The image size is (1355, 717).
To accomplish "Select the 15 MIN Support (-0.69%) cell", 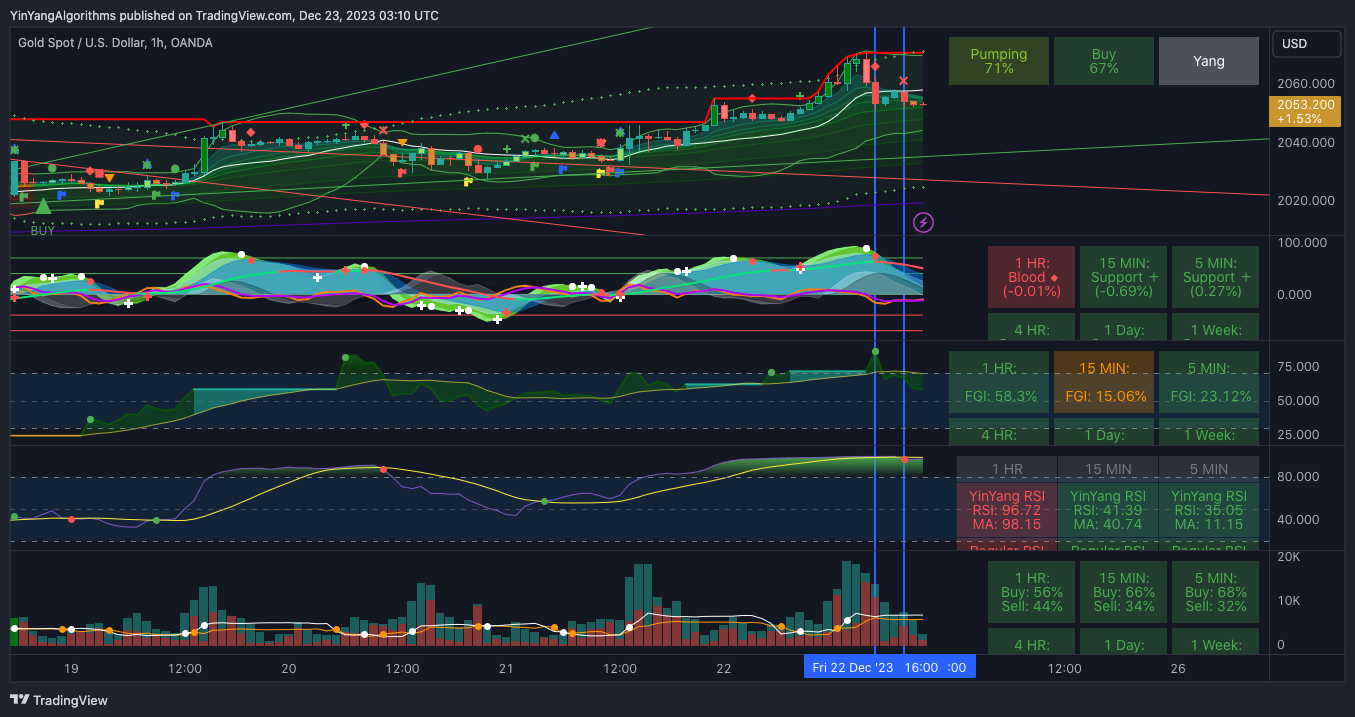I will pos(1123,277).
